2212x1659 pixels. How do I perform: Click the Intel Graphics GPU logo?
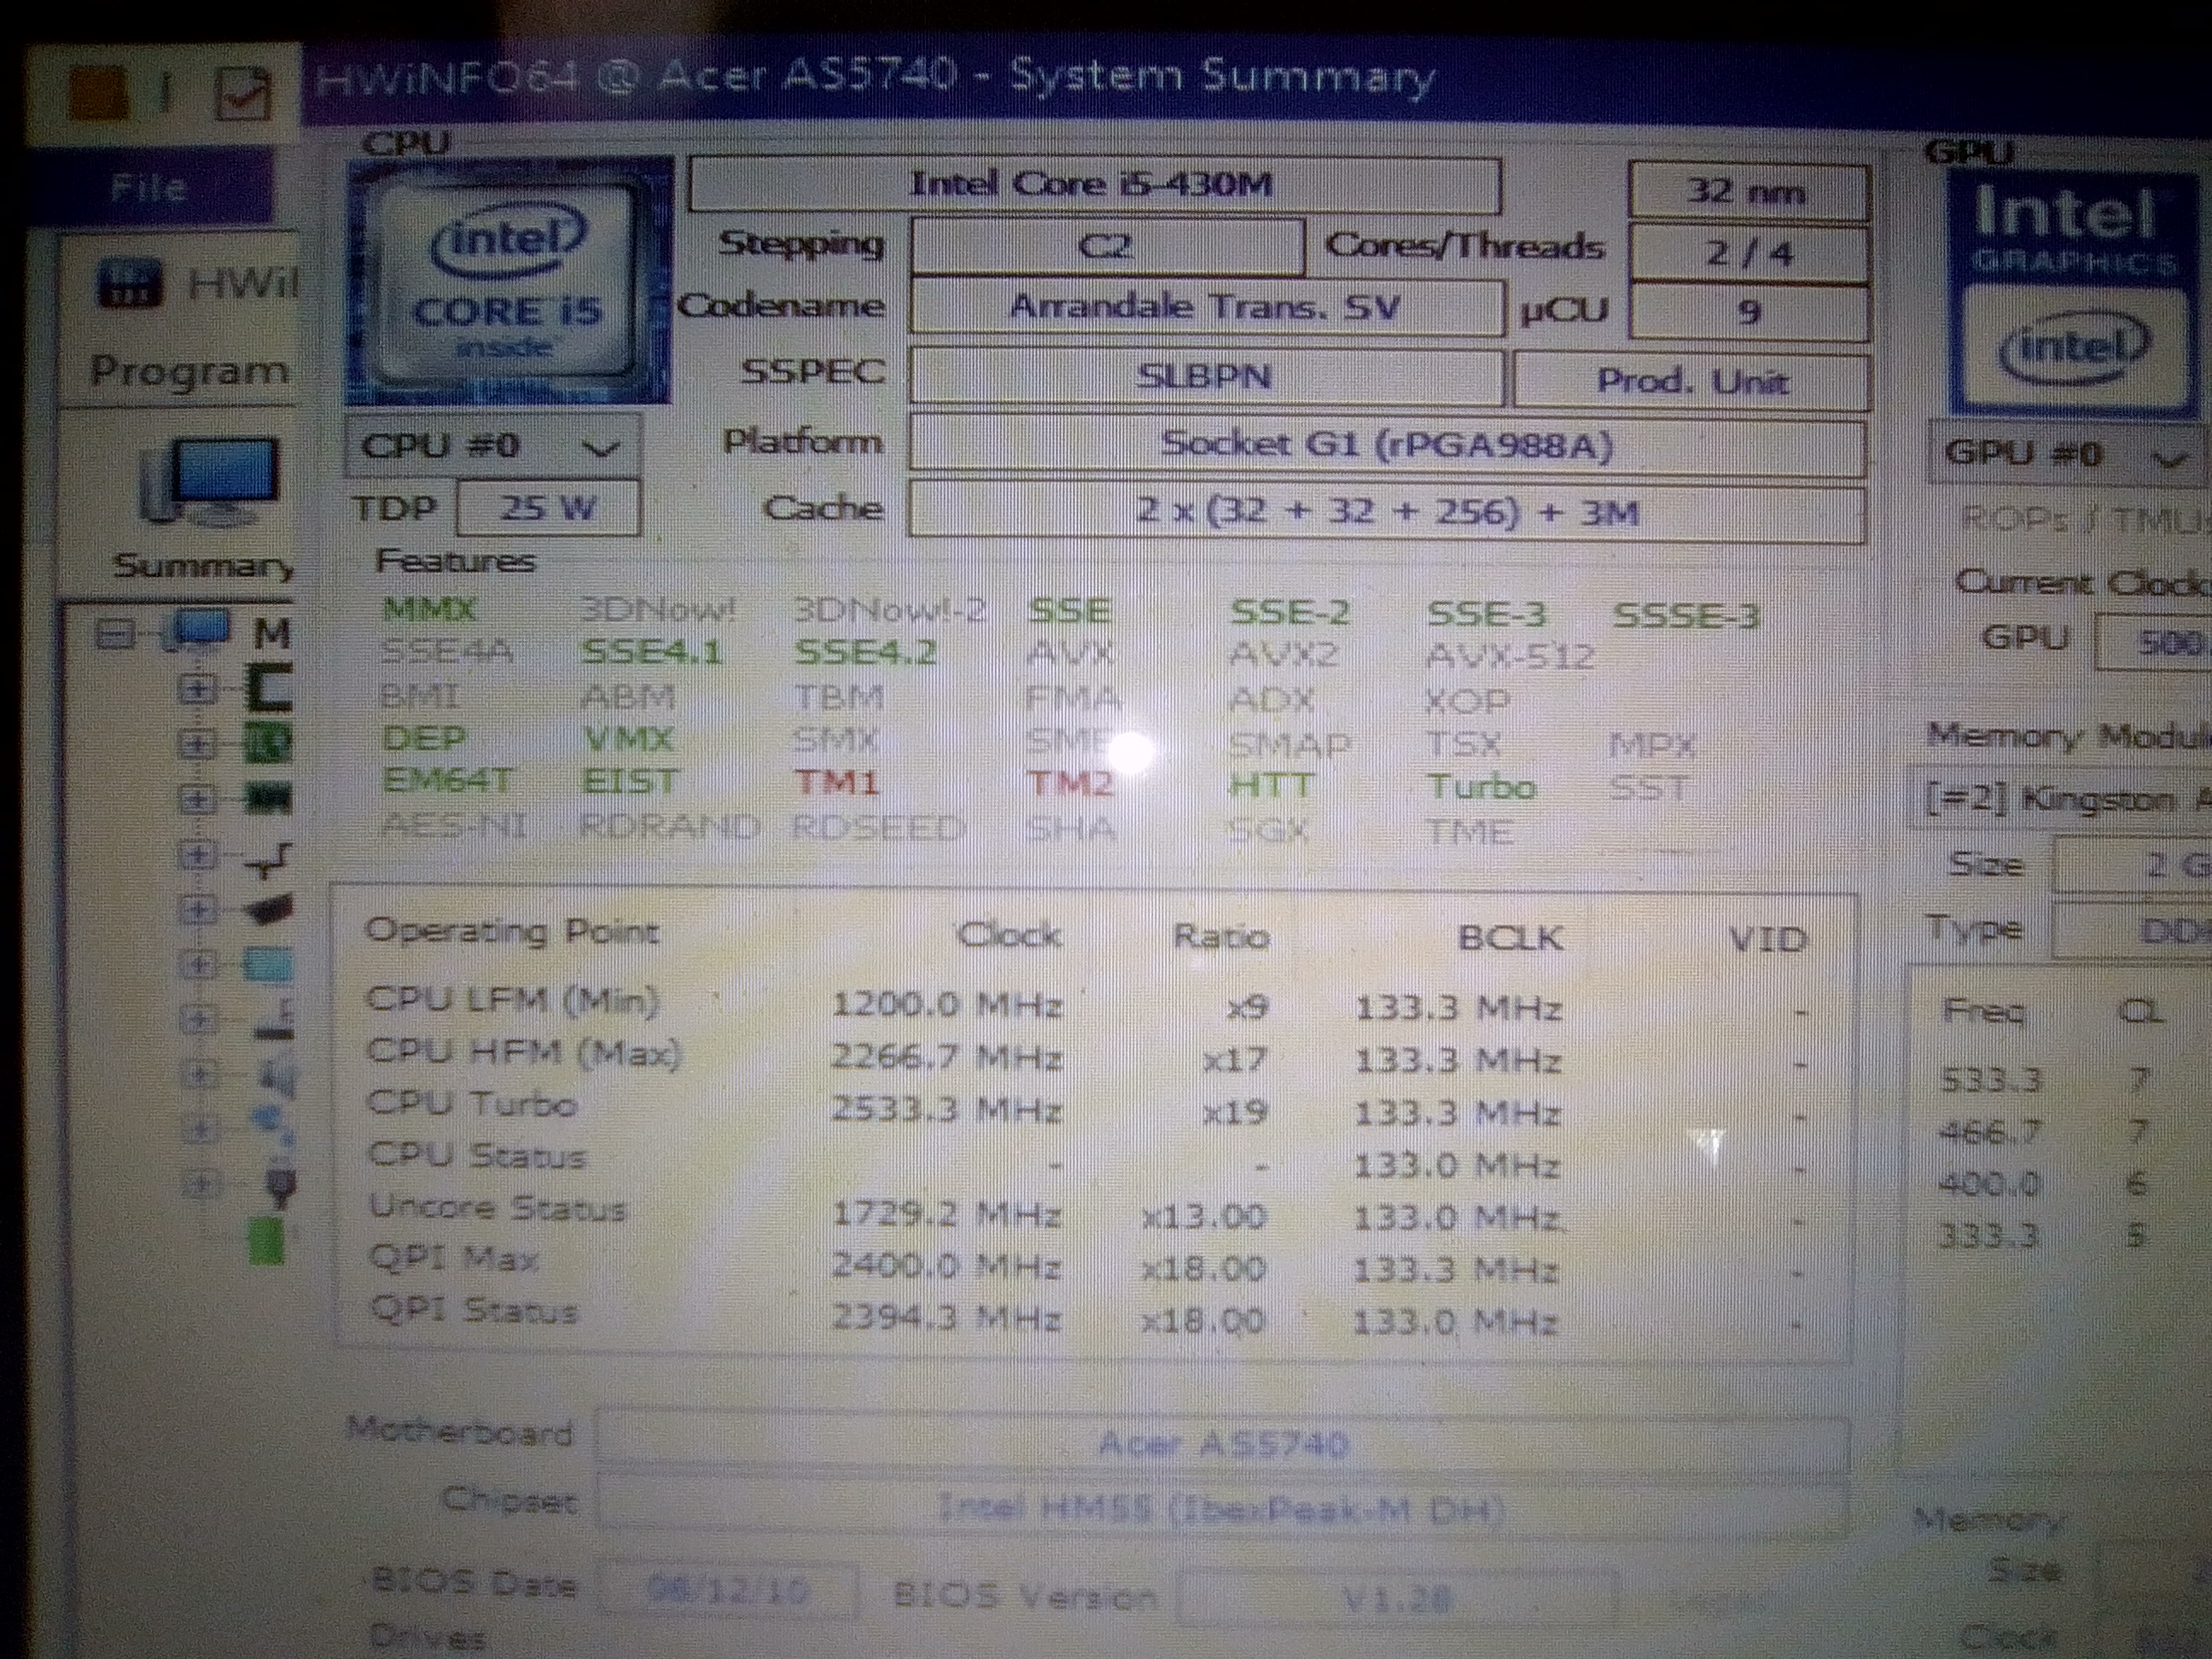click(2072, 290)
